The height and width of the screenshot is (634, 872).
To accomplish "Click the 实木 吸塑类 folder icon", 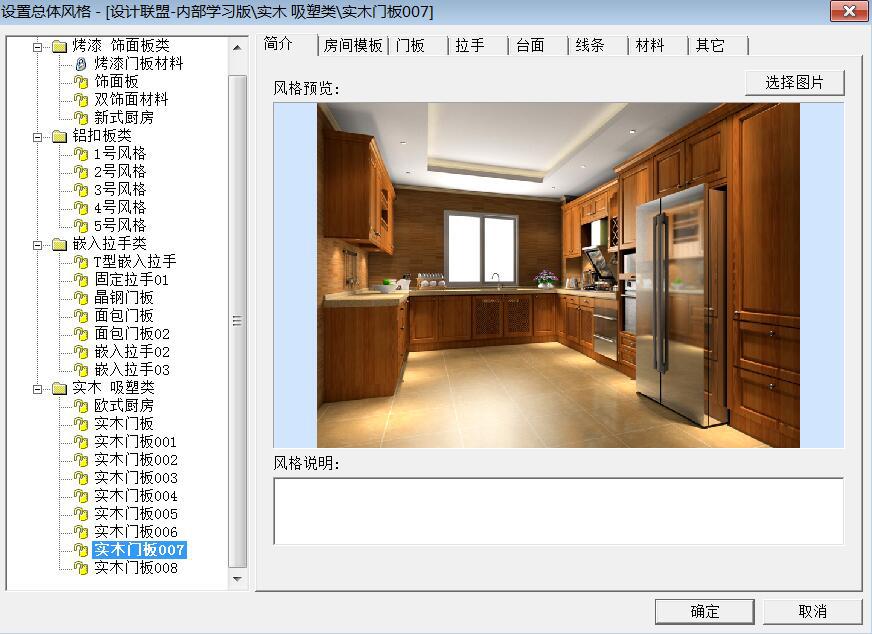I will pyautogui.click(x=60, y=388).
